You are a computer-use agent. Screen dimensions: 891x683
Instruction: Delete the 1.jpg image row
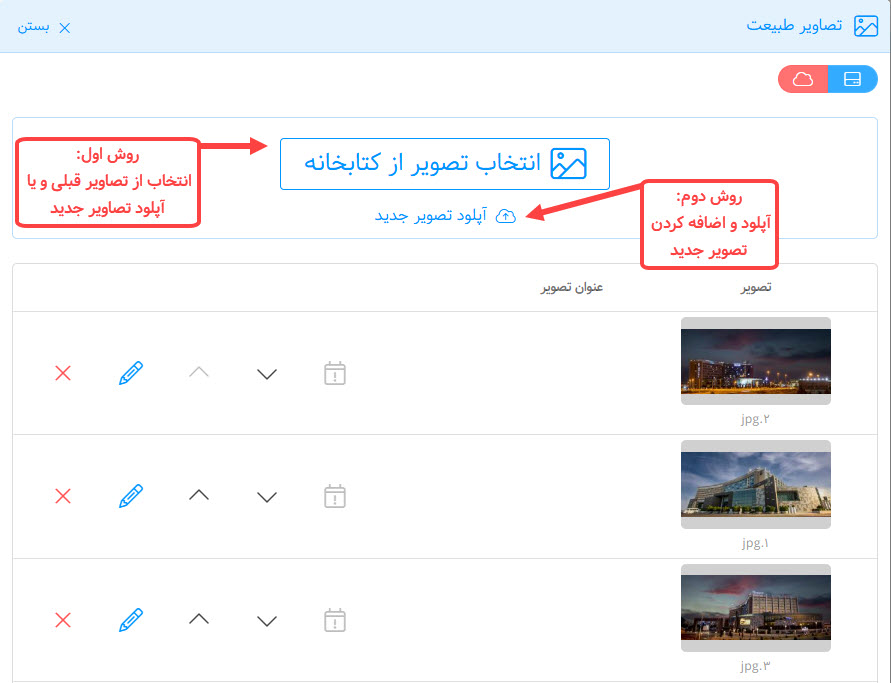[63, 496]
